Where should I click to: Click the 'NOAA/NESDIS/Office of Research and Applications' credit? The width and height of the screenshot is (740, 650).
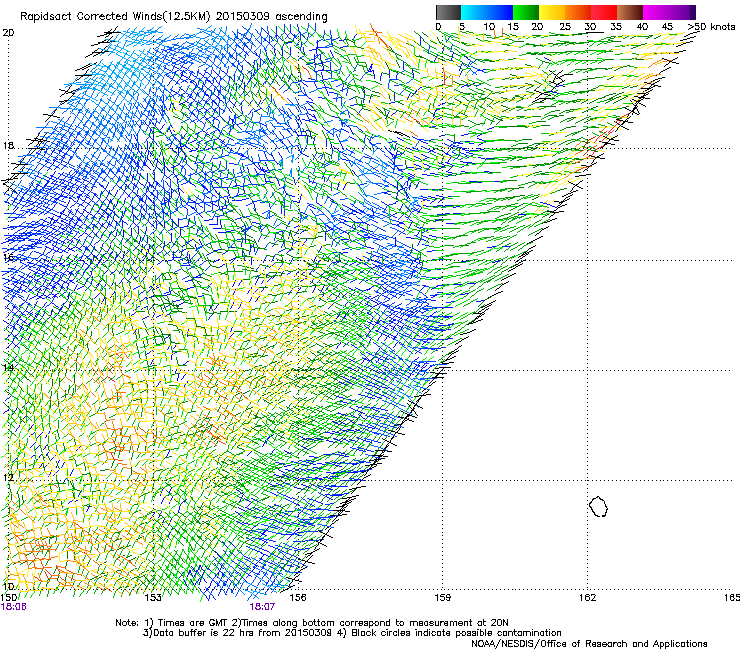589,644
